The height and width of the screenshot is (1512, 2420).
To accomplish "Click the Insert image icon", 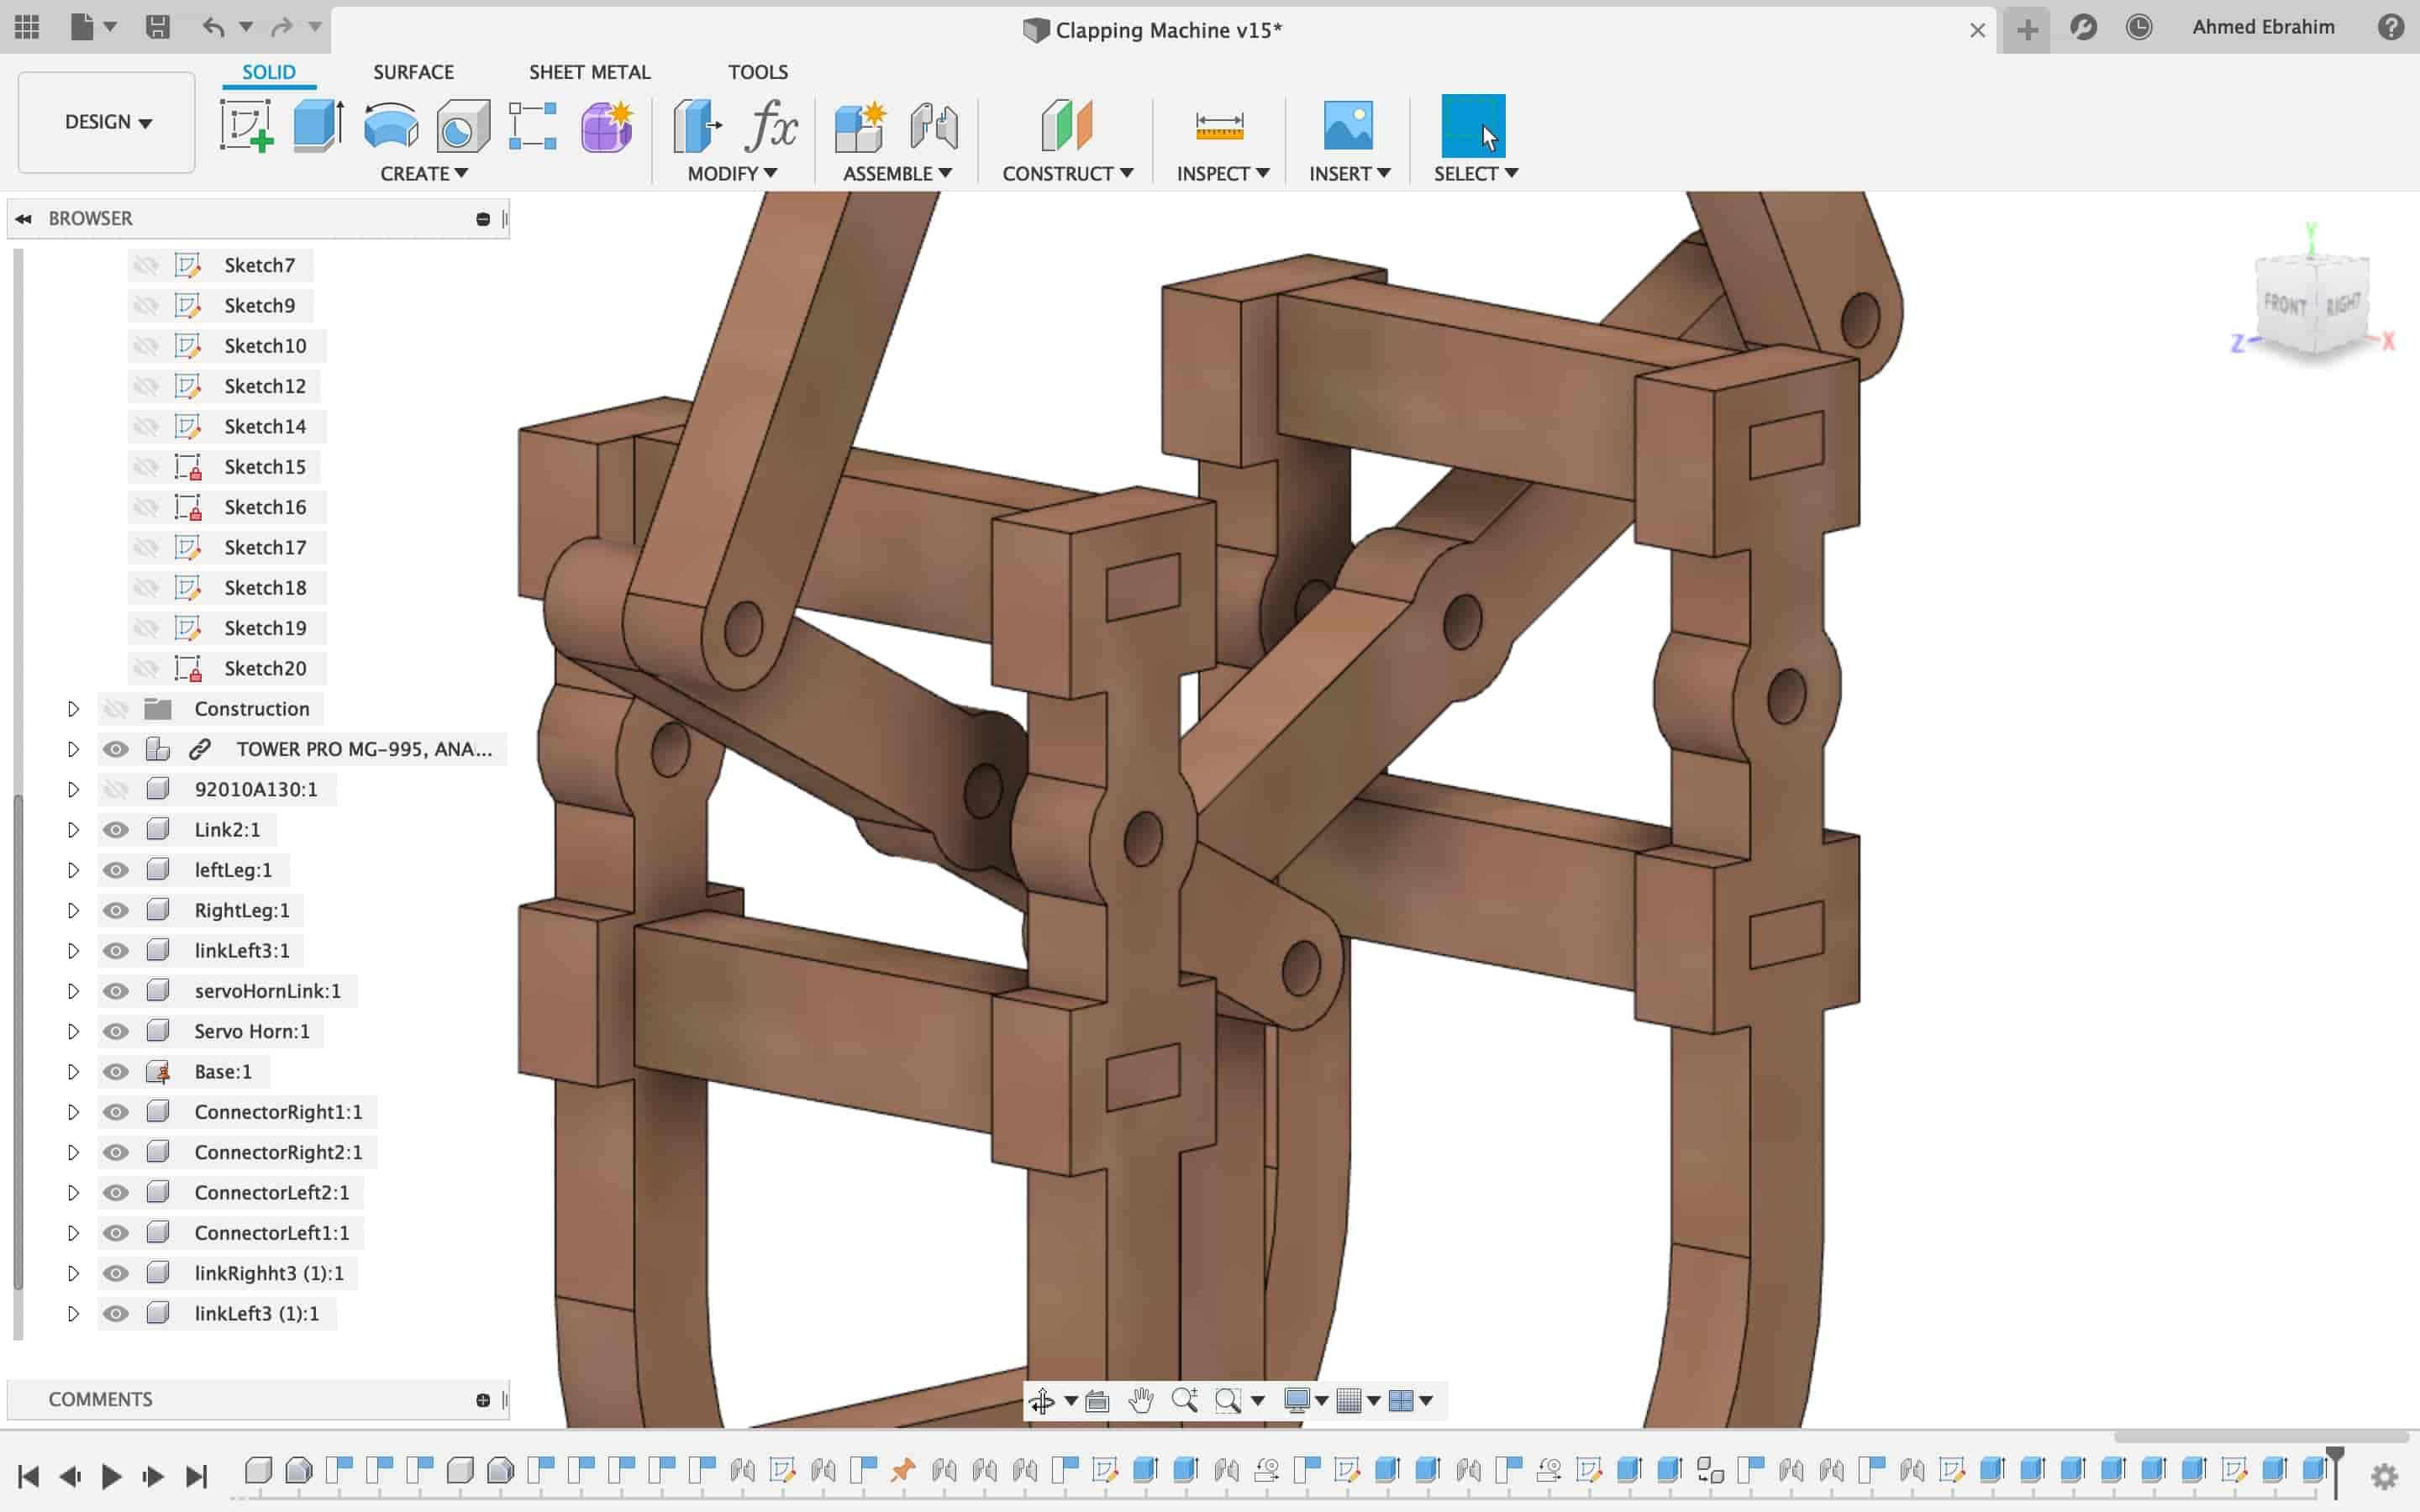I will [x=1347, y=126].
